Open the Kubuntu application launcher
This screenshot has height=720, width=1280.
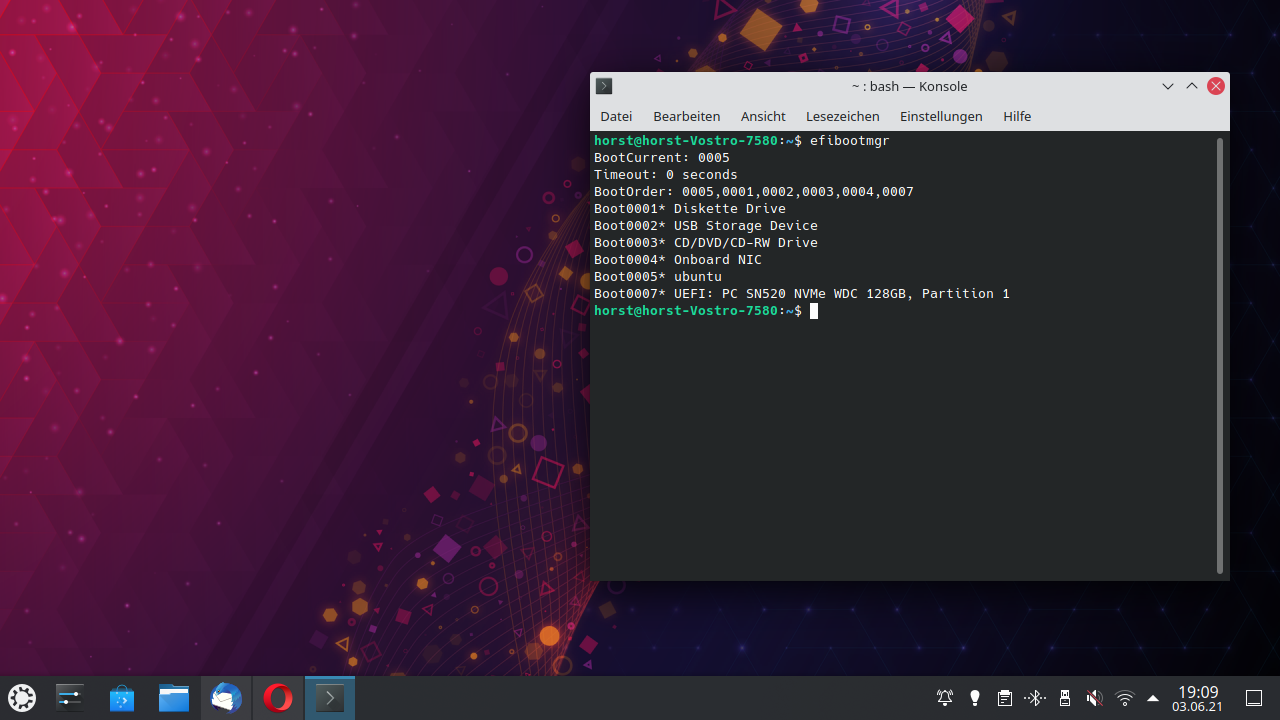[22, 698]
